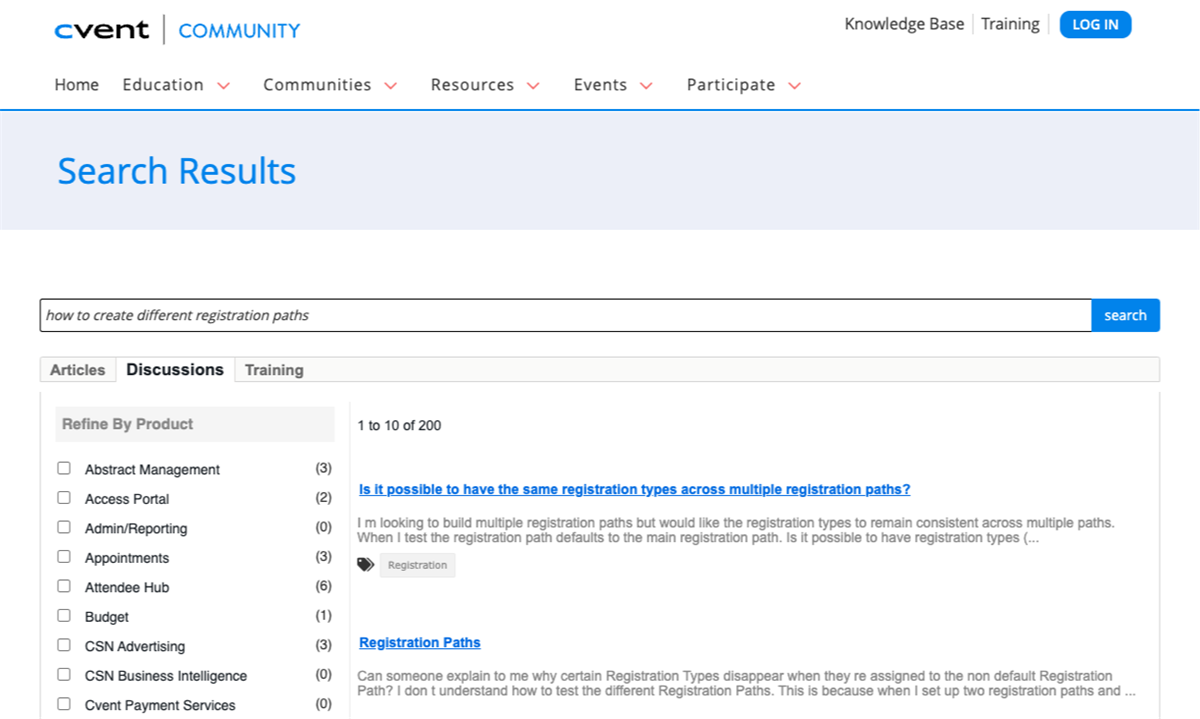The image size is (1200, 719).
Task: Click the tag icon beside the Registration label
Action: point(366,564)
